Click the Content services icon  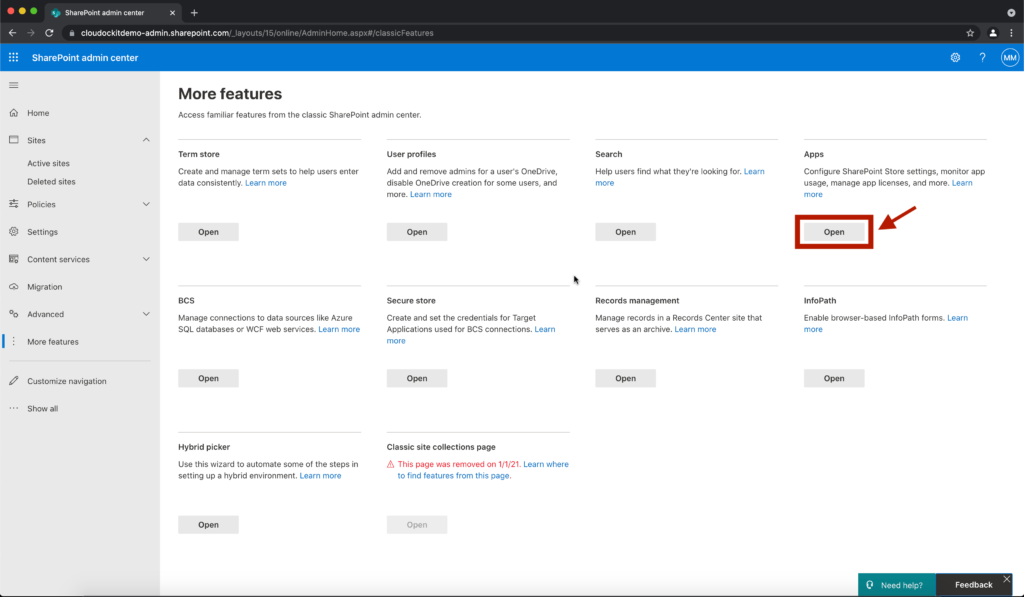tap(14, 259)
